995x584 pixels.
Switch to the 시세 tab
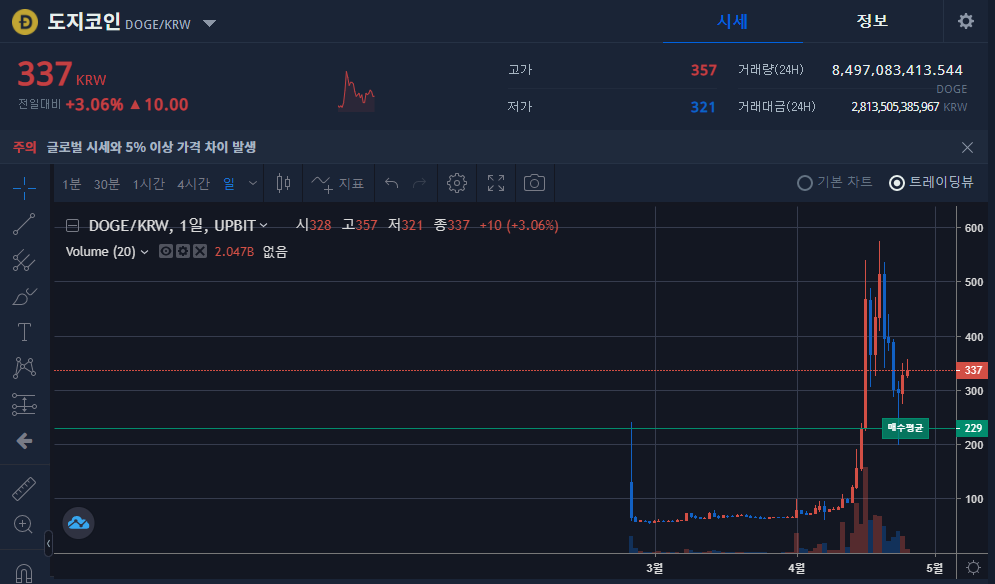[732, 22]
